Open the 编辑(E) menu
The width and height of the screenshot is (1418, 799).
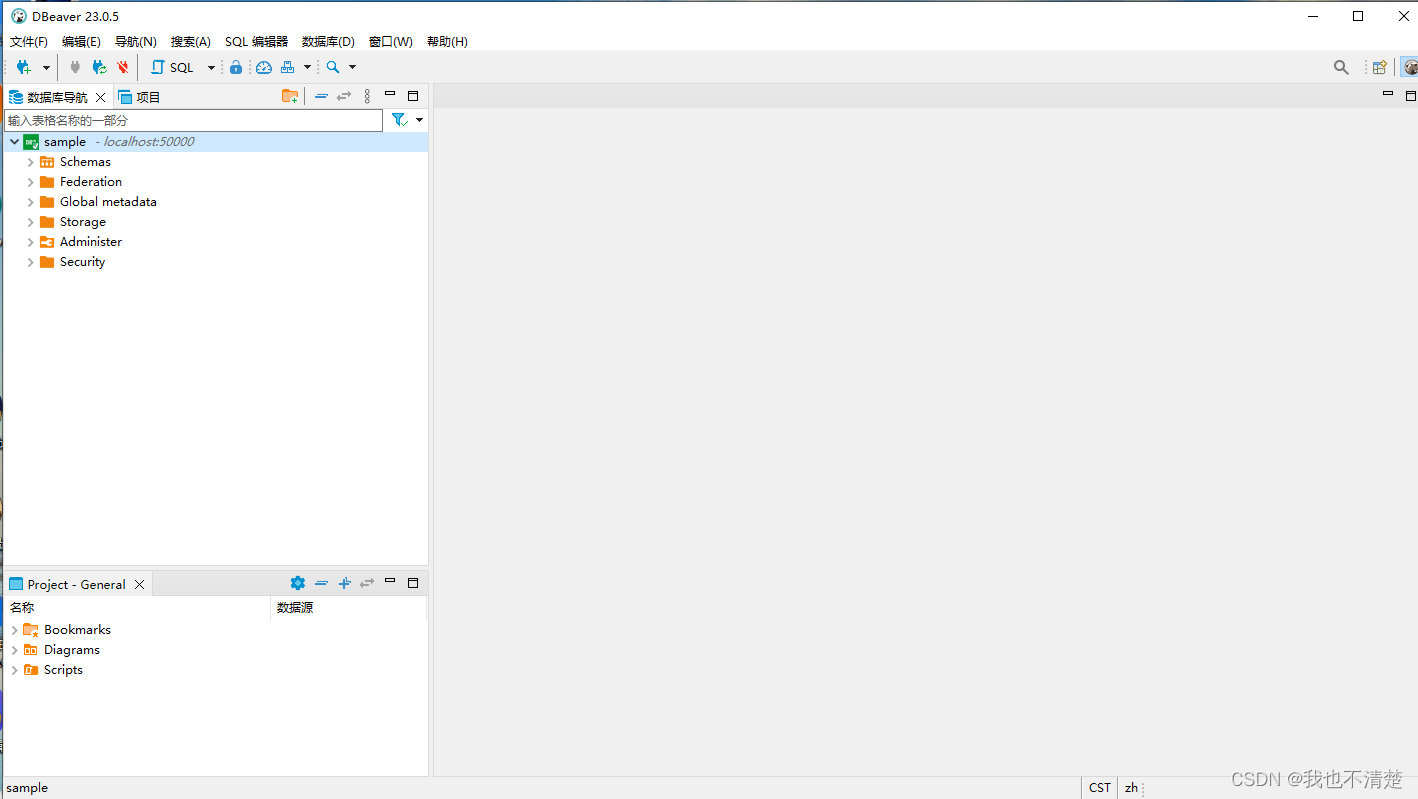point(81,42)
